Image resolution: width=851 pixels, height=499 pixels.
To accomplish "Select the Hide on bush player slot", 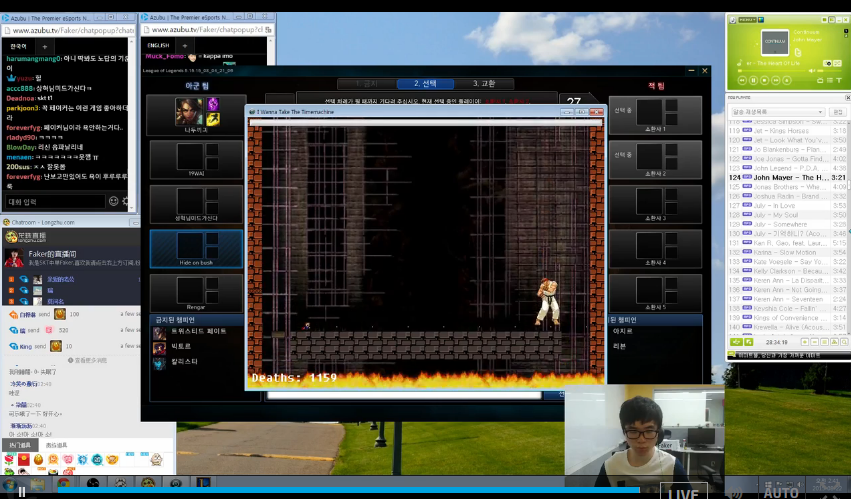I will tap(196, 249).
